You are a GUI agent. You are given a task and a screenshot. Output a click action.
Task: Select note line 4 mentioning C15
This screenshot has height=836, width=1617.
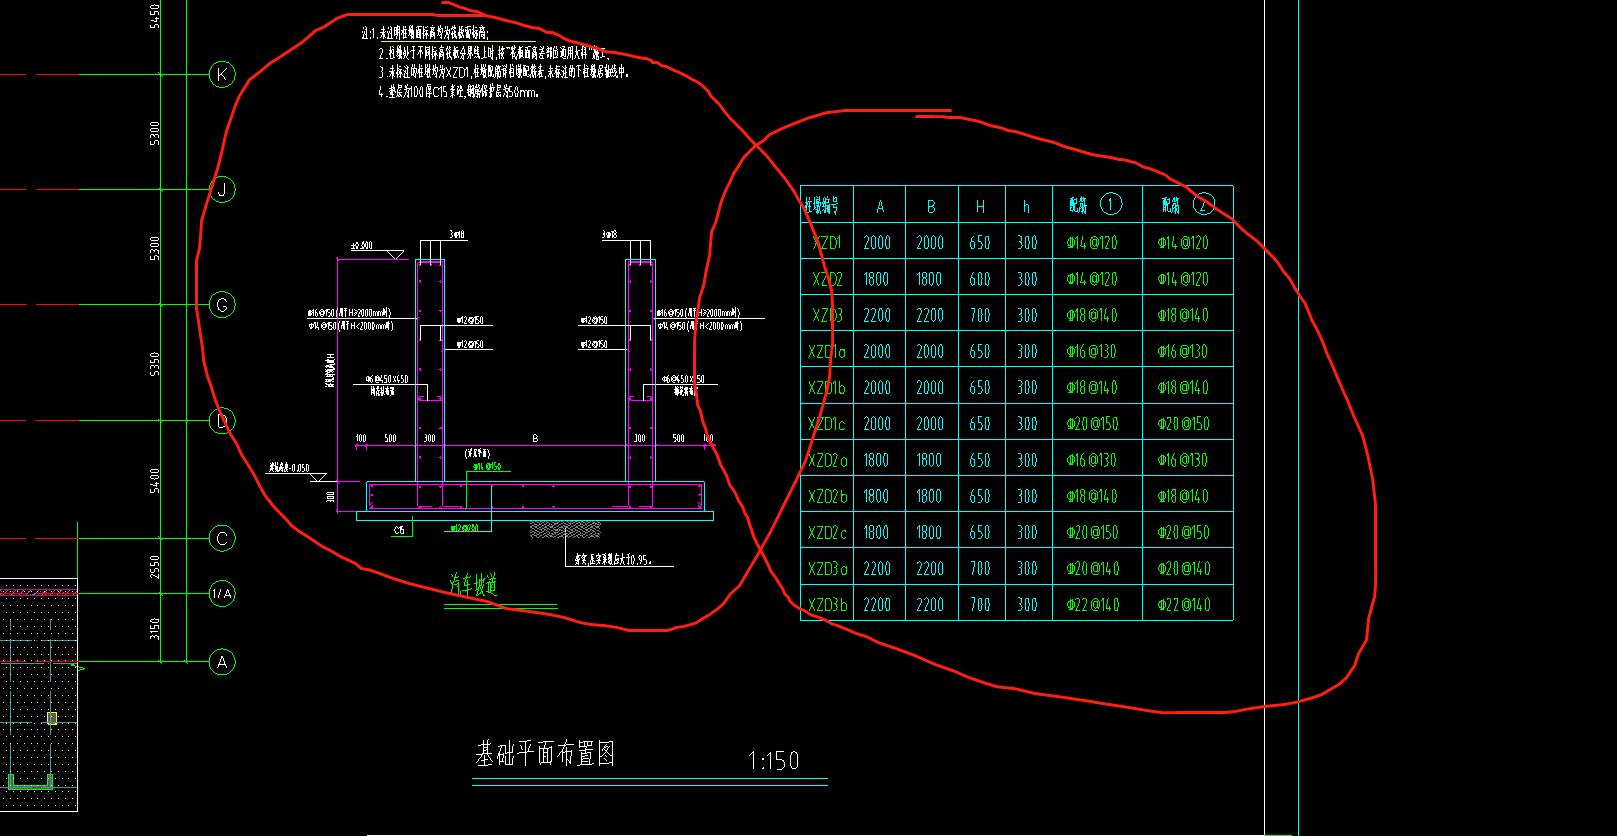point(459,92)
